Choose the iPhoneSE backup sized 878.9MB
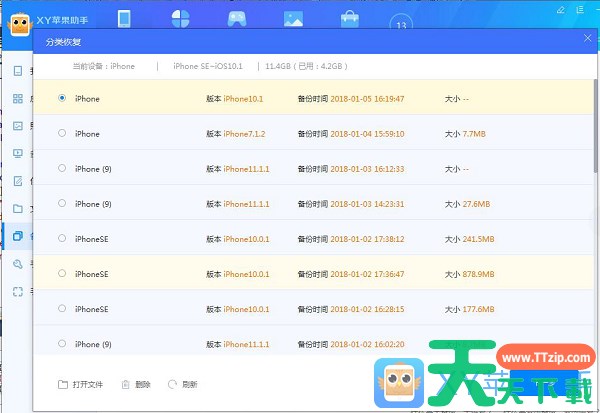 point(63,273)
